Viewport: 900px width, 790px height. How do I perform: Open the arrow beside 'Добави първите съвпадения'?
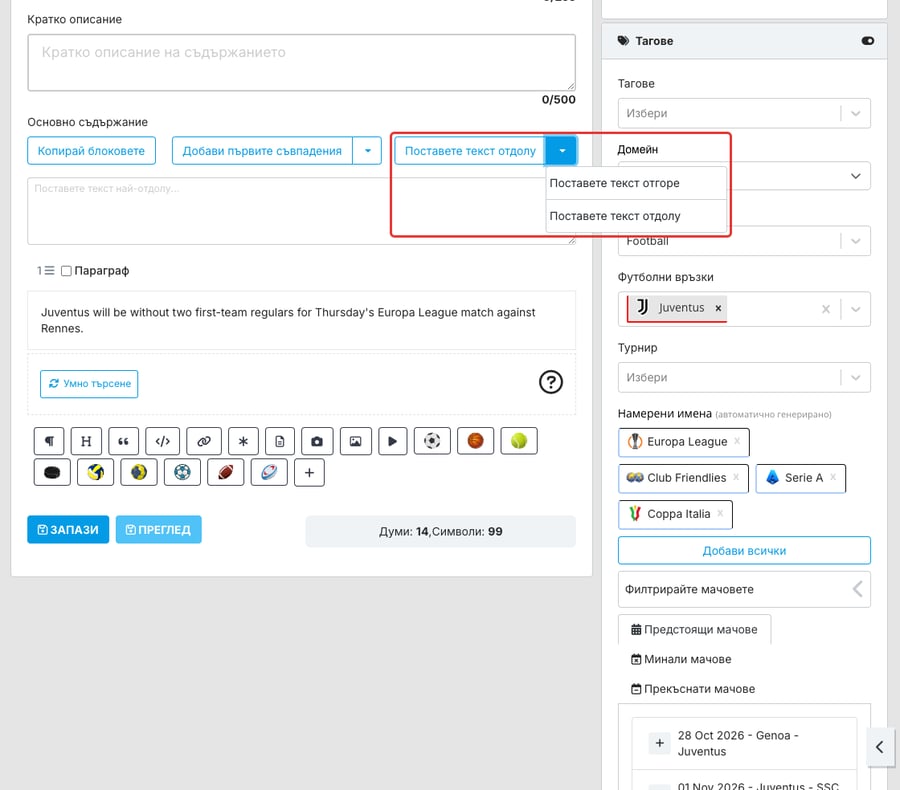(367, 151)
